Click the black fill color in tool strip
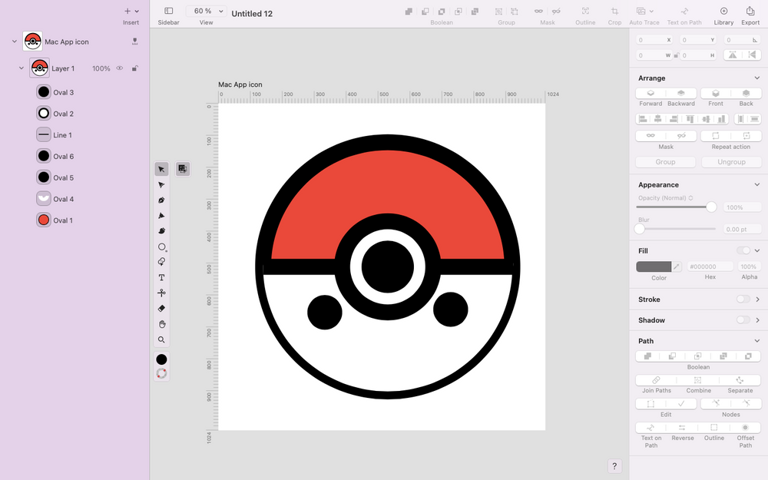Screen dimensions: 768x480 point(161,359)
